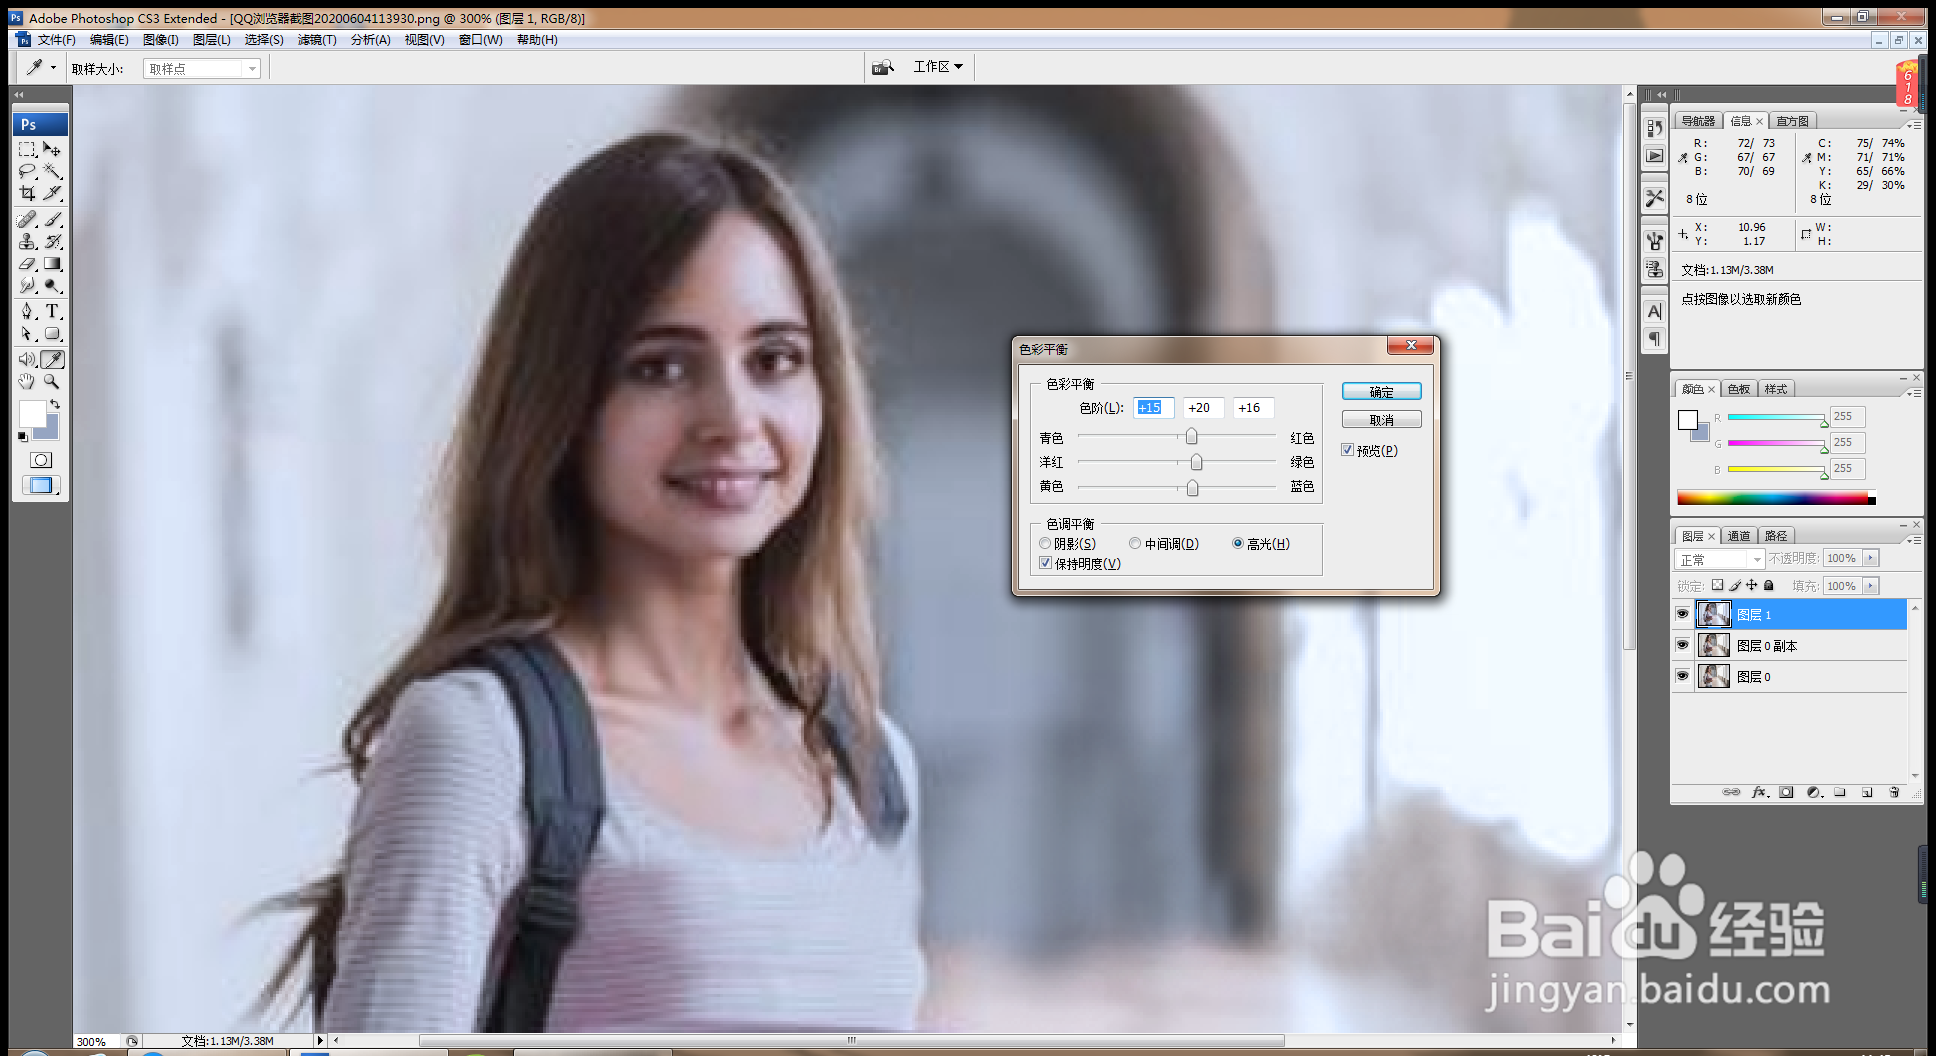Toggle the Preview checkbox
This screenshot has height=1056, width=1936.
(x=1348, y=450)
